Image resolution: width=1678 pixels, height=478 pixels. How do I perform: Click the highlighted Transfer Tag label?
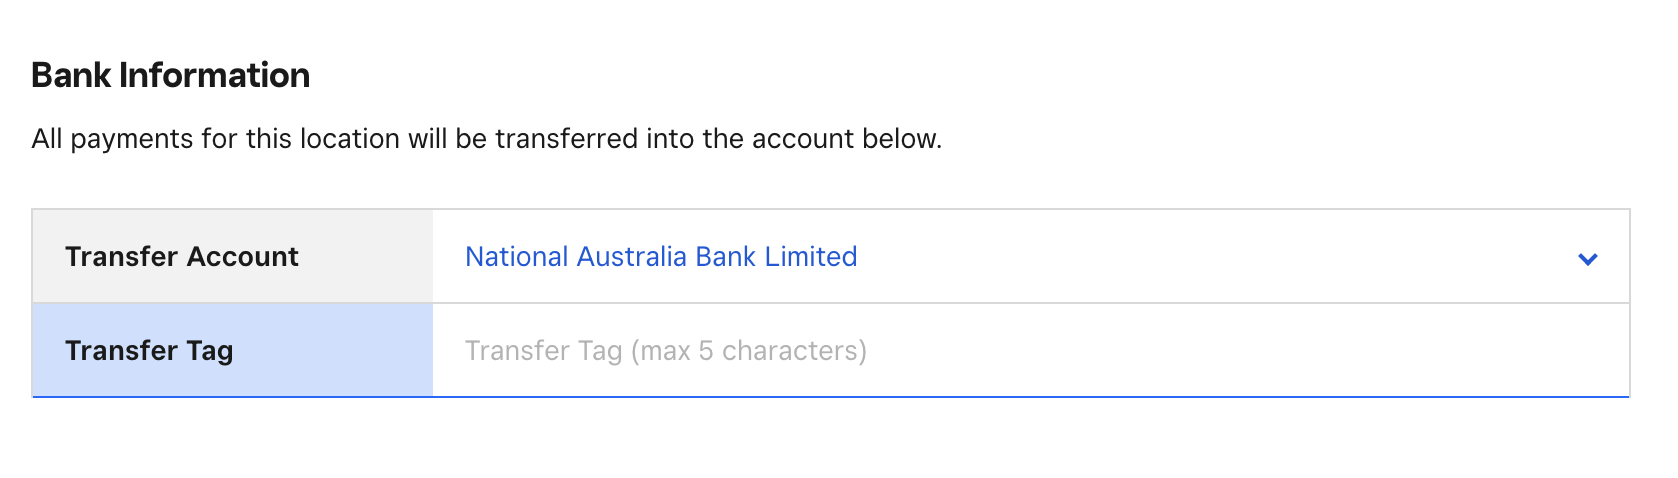pyautogui.click(x=149, y=351)
